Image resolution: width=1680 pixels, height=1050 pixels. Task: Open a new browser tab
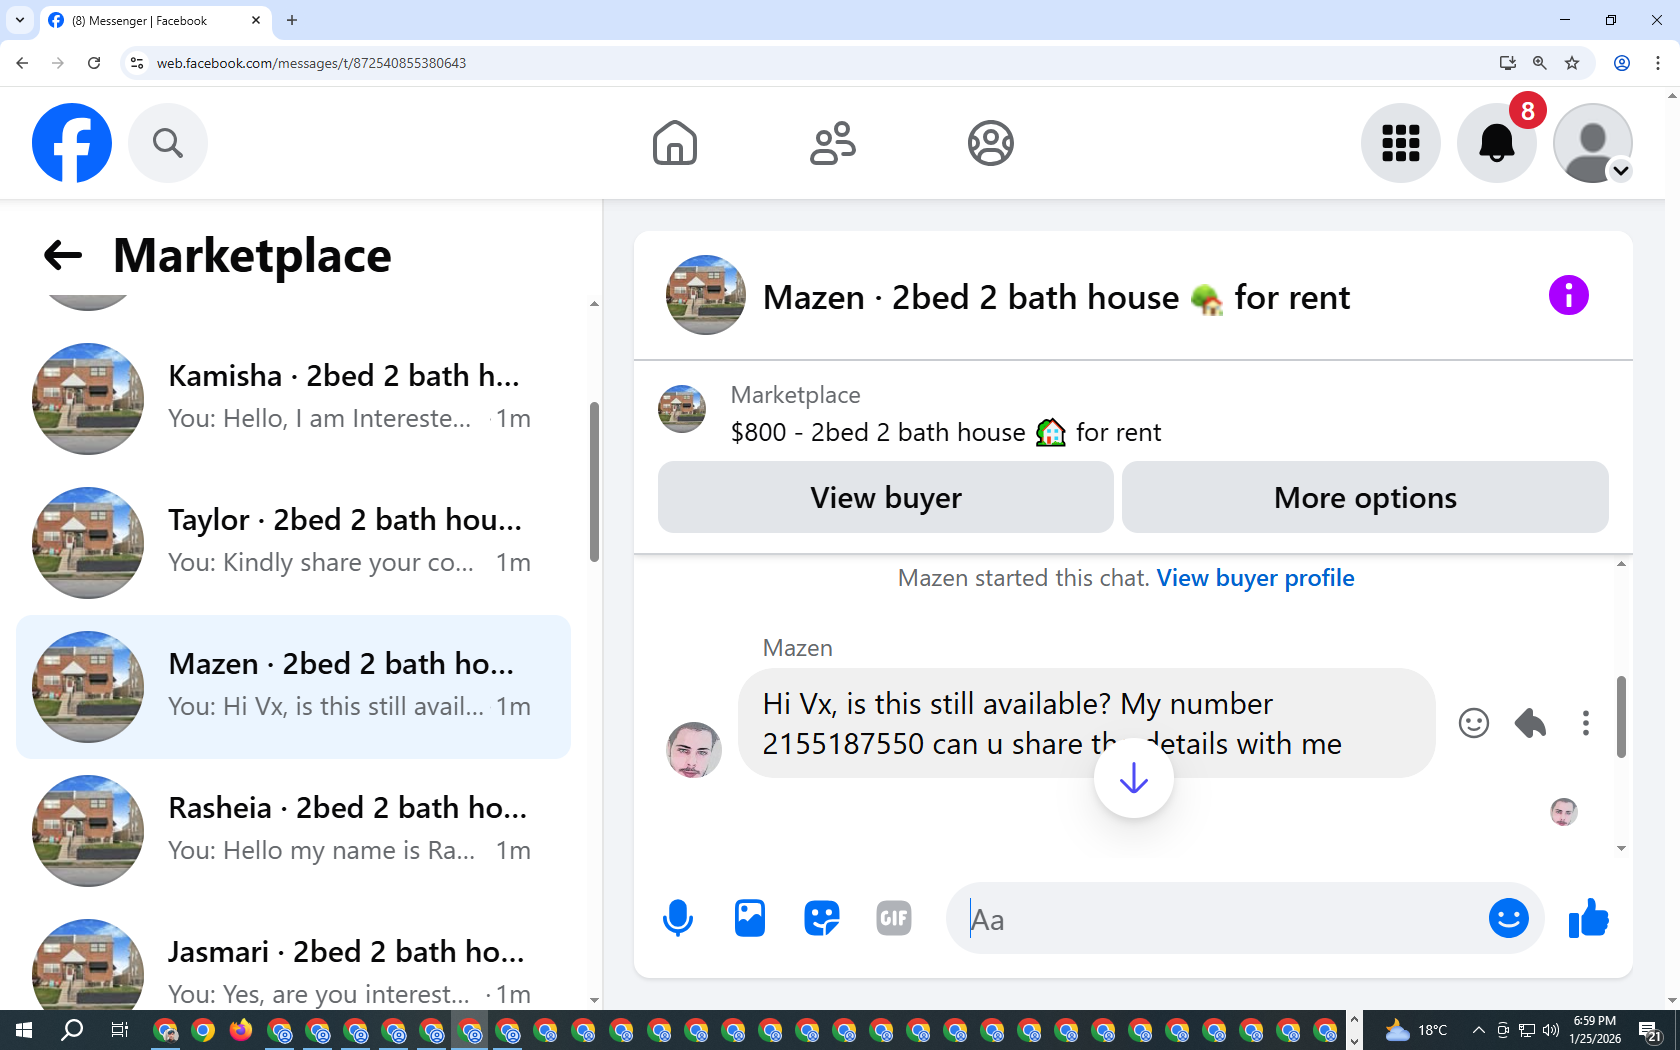pyautogui.click(x=292, y=20)
